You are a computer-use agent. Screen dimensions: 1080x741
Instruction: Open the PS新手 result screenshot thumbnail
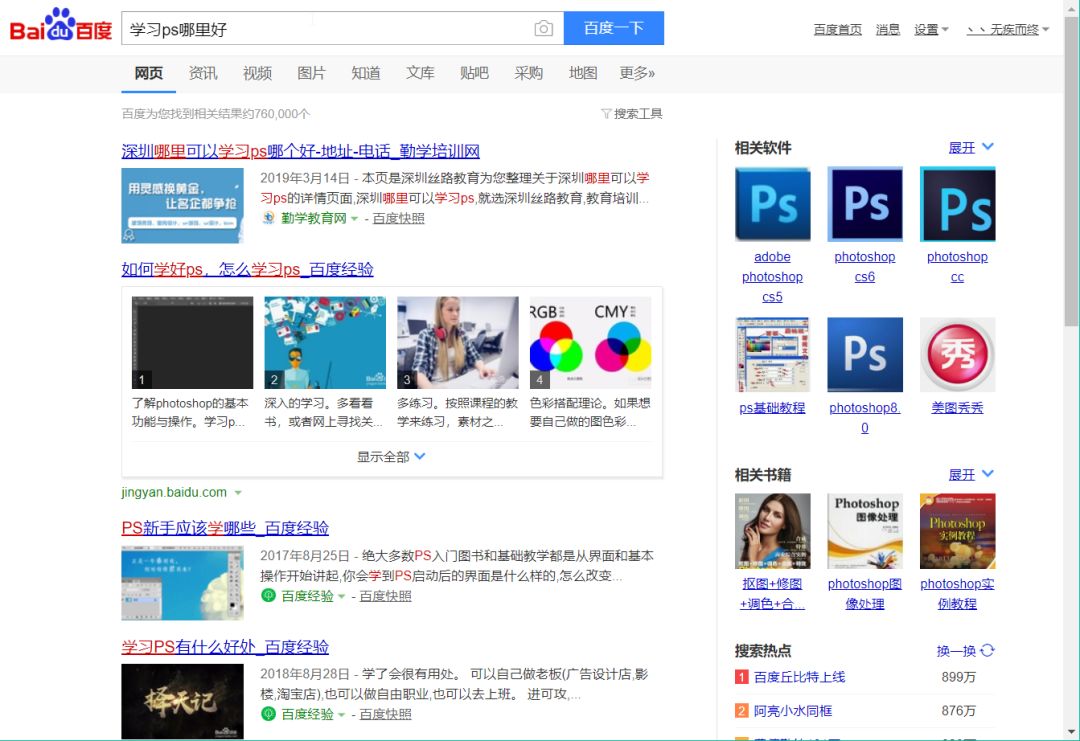pyautogui.click(x=183, y=583)
